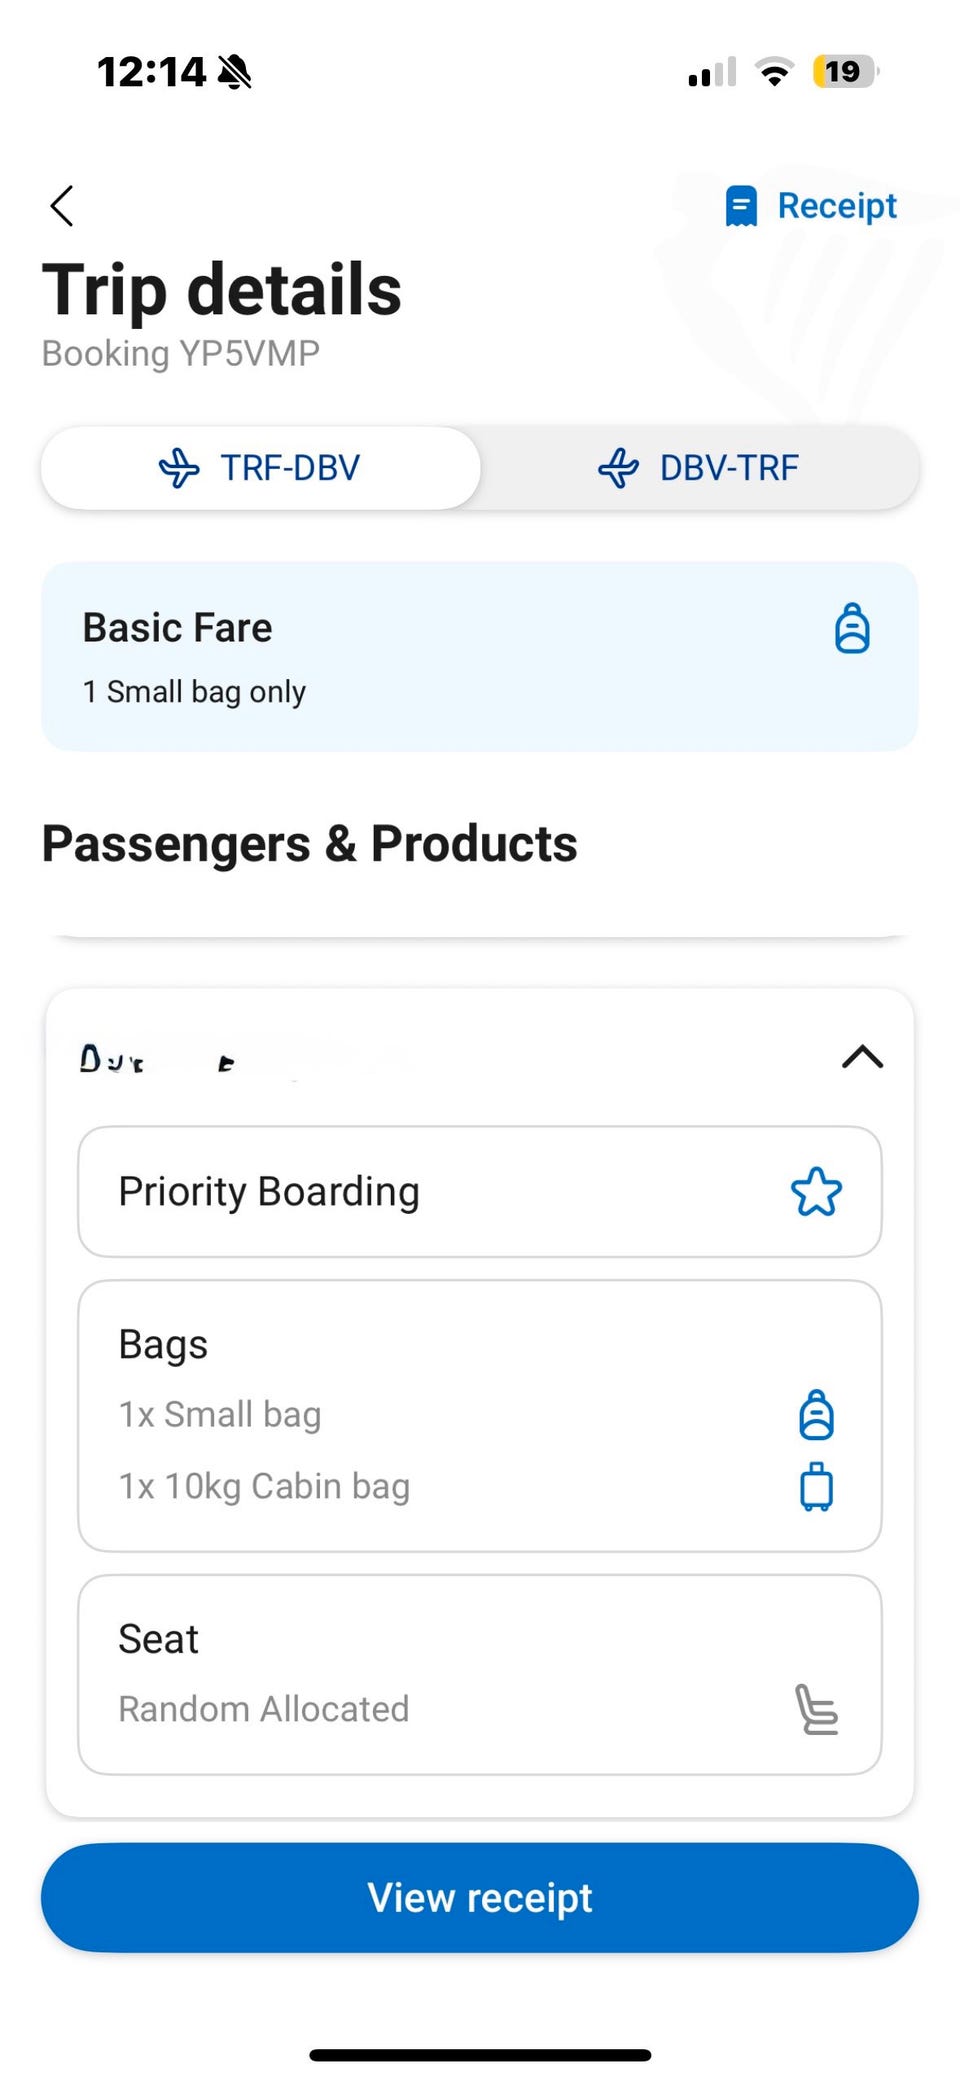Image resolution: width=960 pixels, height=2081 pixels.
Task: Open the Priority Boarding card
Action: click(479, 1192)
